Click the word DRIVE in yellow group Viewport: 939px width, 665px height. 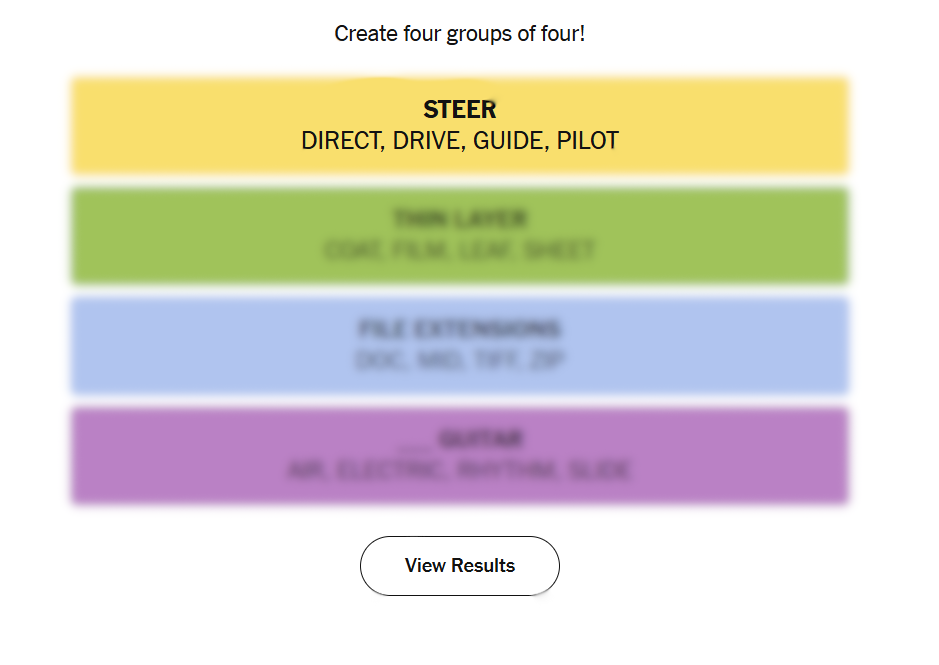[x=427, y=141]
